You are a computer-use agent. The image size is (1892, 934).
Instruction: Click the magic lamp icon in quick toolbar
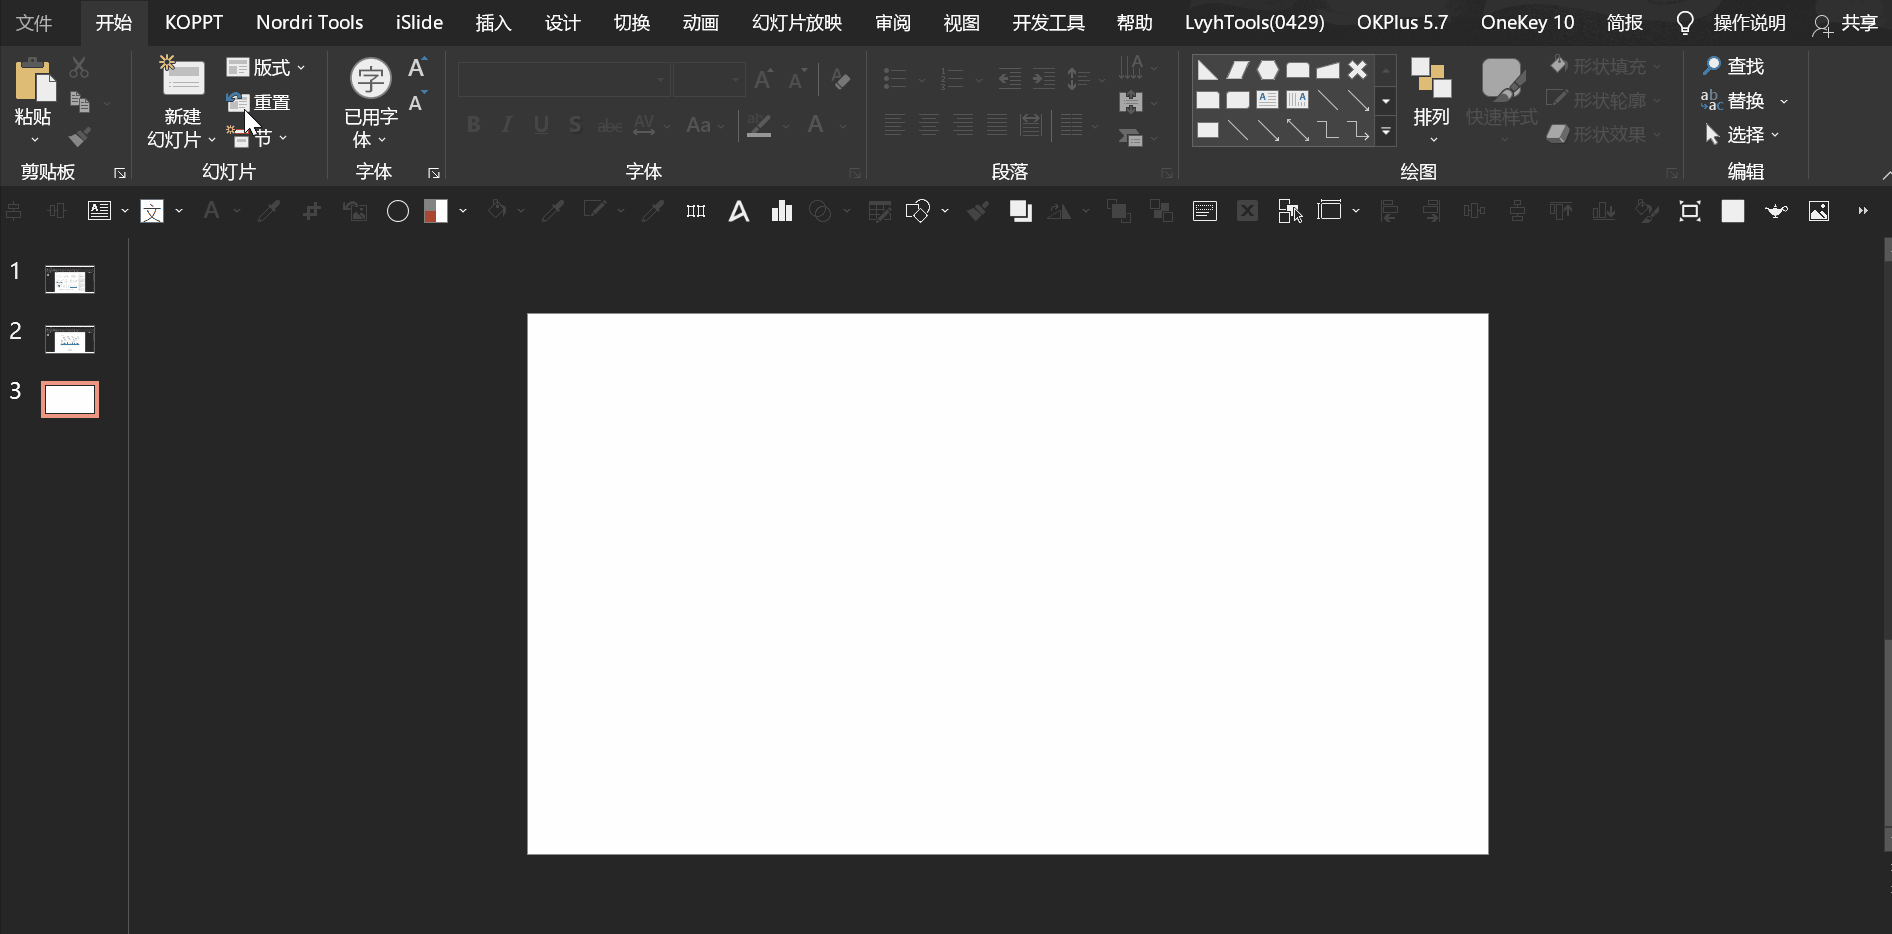[x=1776, y=211]
